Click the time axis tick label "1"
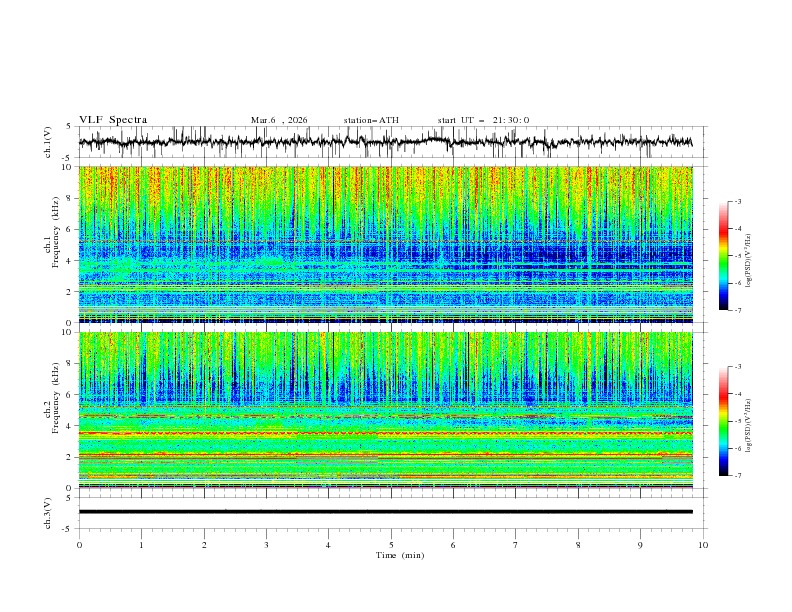 point(141,545)
